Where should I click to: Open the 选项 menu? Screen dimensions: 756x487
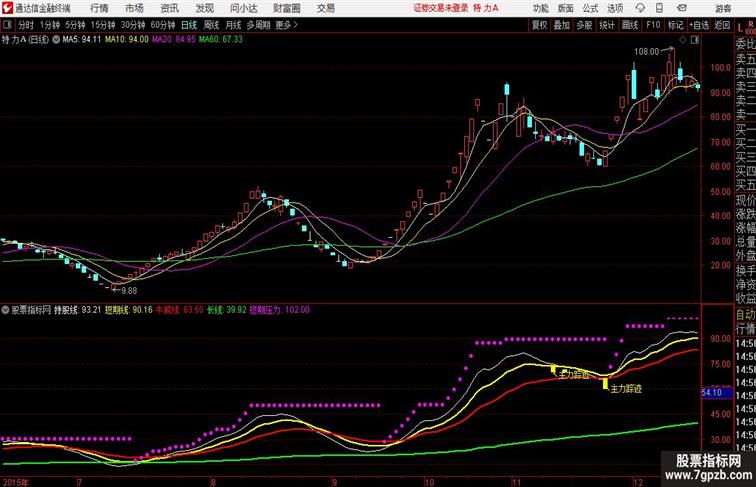click(x=615, y=8)
